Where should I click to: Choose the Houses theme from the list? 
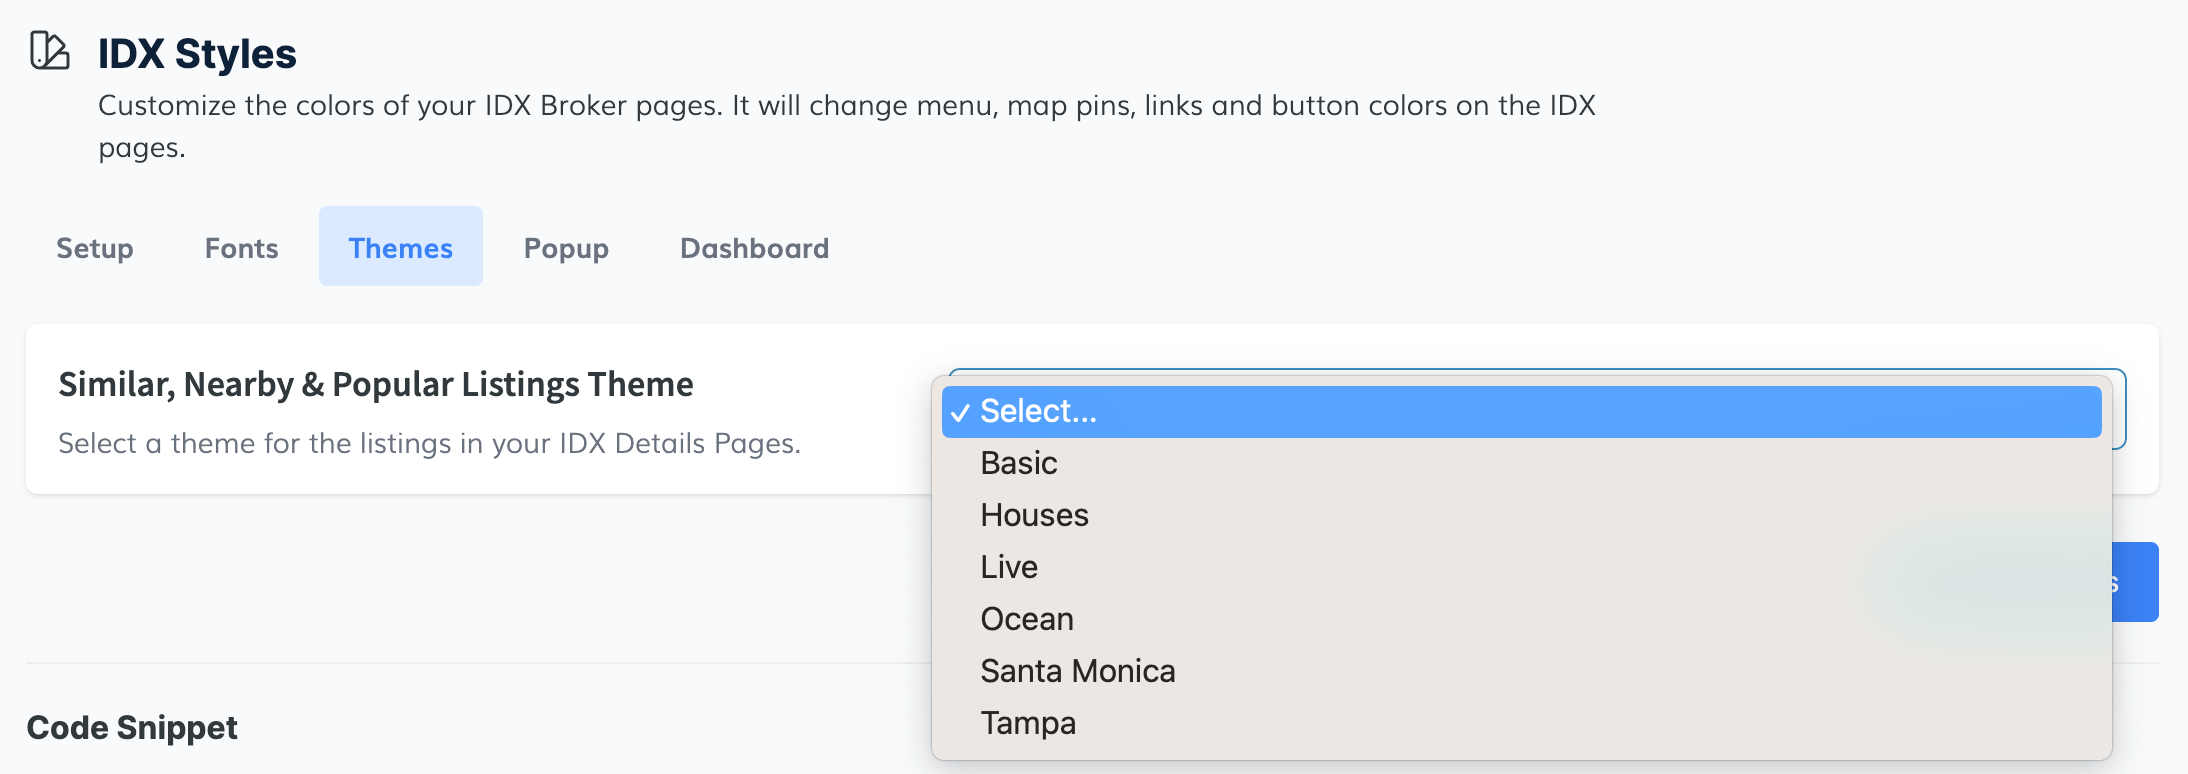tap(1034, 515)
